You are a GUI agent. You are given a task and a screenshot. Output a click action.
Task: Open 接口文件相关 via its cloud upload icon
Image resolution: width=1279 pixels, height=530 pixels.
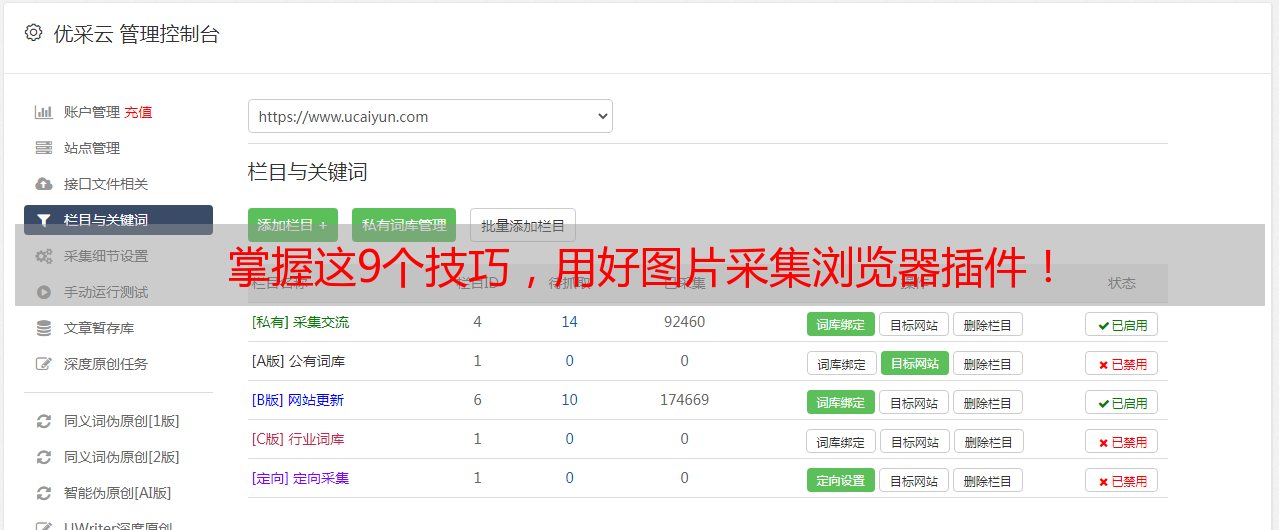point(43,184)
